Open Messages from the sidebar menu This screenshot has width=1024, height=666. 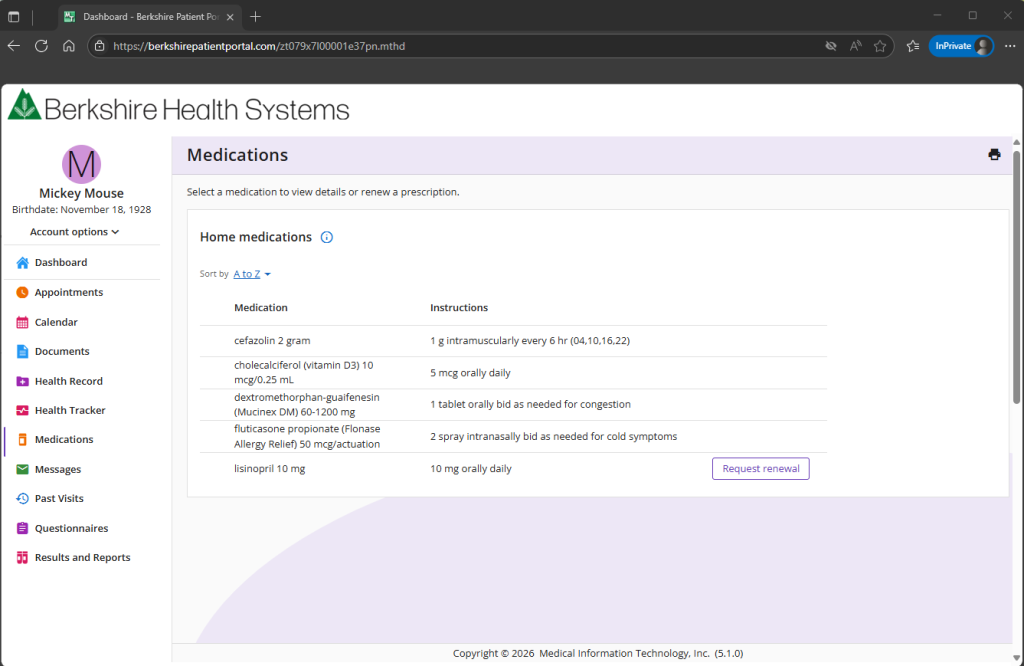coord(57,470)
